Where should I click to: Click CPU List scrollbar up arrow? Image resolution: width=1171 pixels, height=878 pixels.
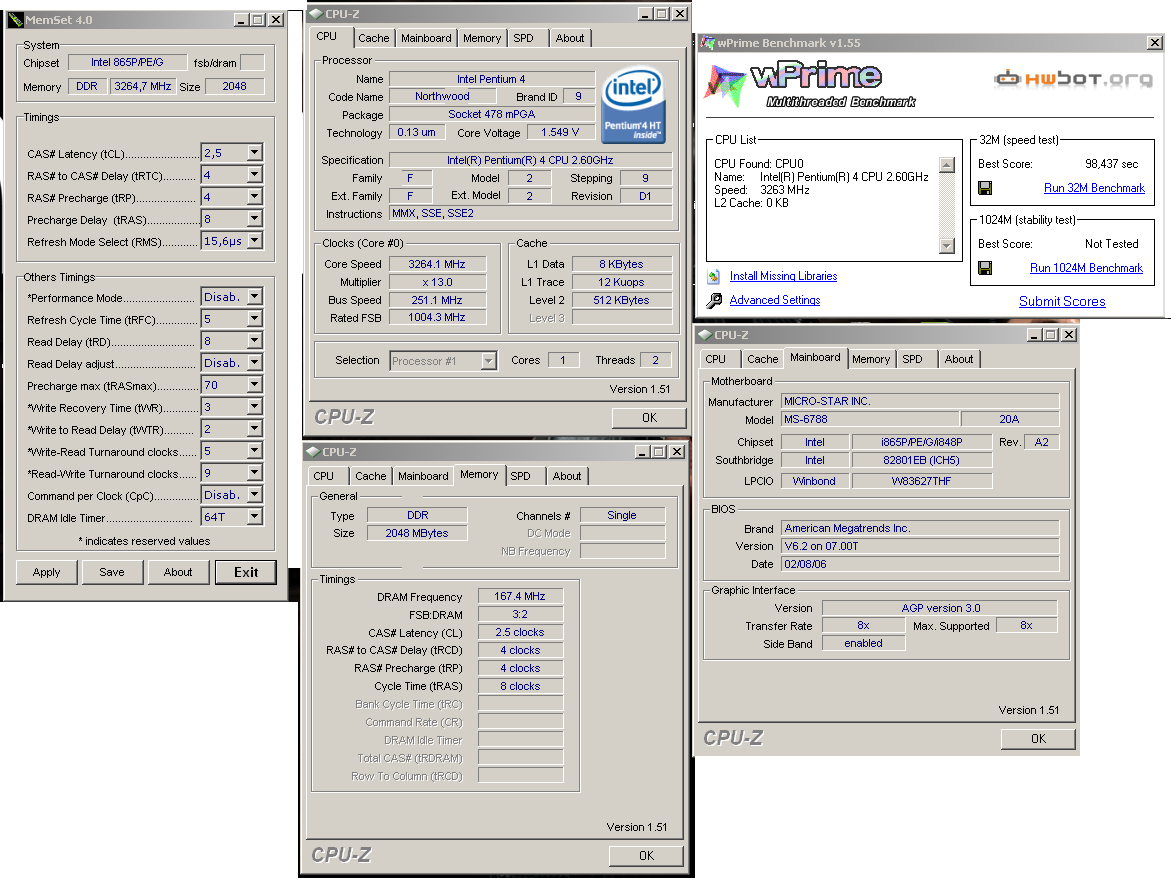[947, 165]
